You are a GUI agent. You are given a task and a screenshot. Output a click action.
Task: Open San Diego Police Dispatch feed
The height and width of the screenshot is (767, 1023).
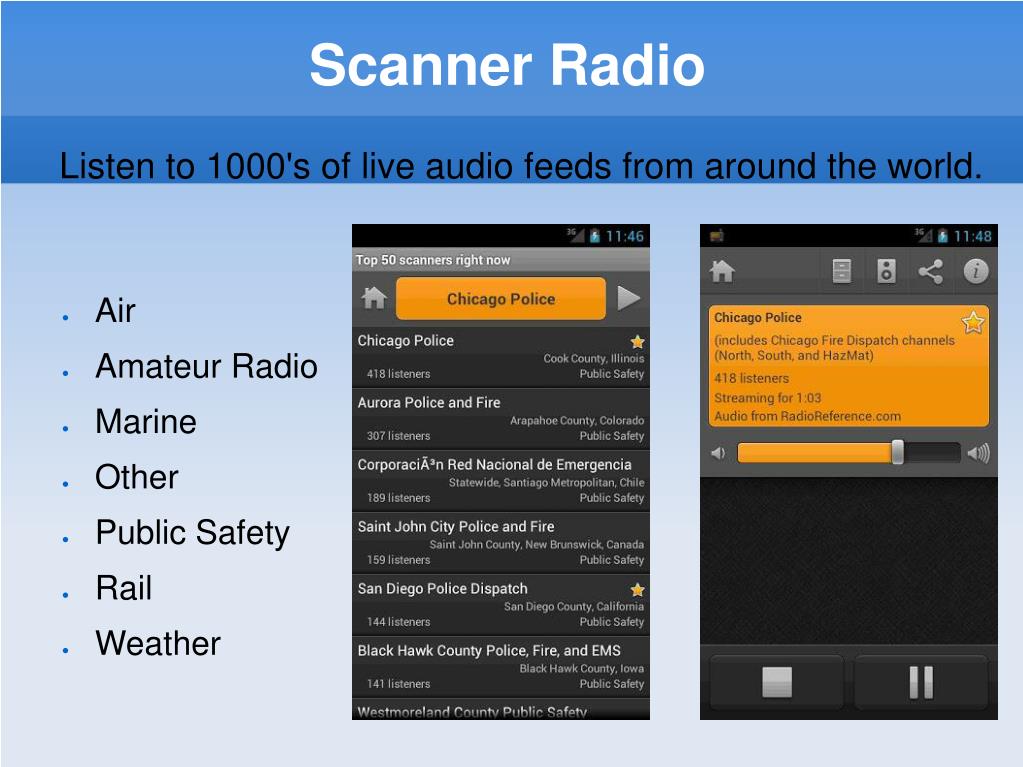501,605
